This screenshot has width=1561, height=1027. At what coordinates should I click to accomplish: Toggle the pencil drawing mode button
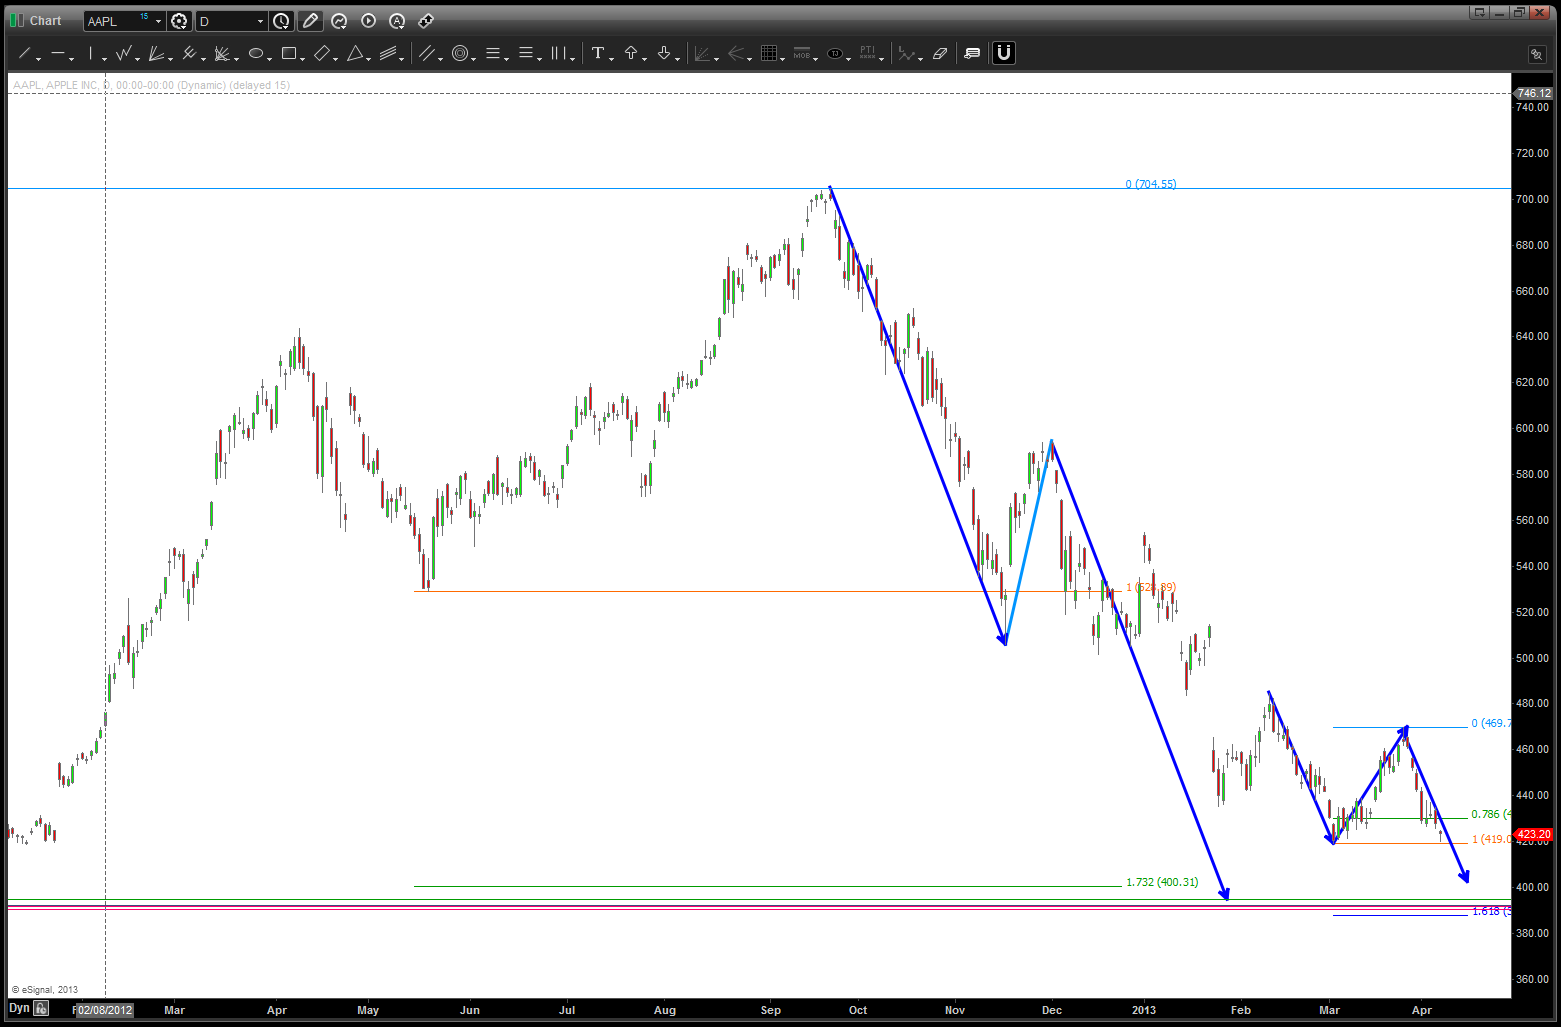tap(310, 21)
